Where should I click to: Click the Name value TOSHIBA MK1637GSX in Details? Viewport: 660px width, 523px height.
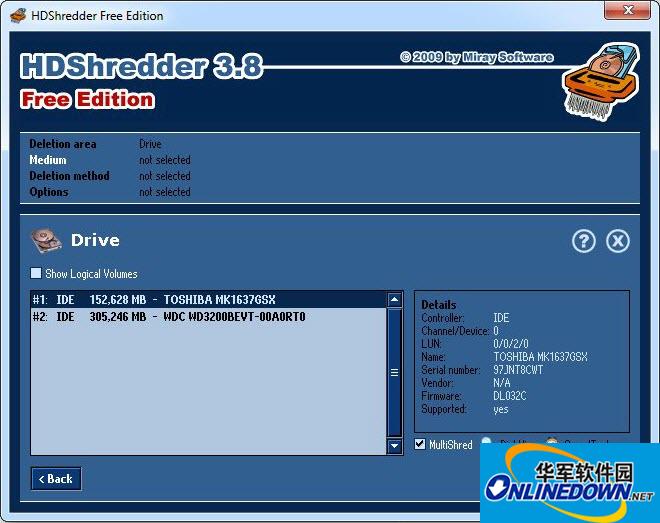pos(540,357)
